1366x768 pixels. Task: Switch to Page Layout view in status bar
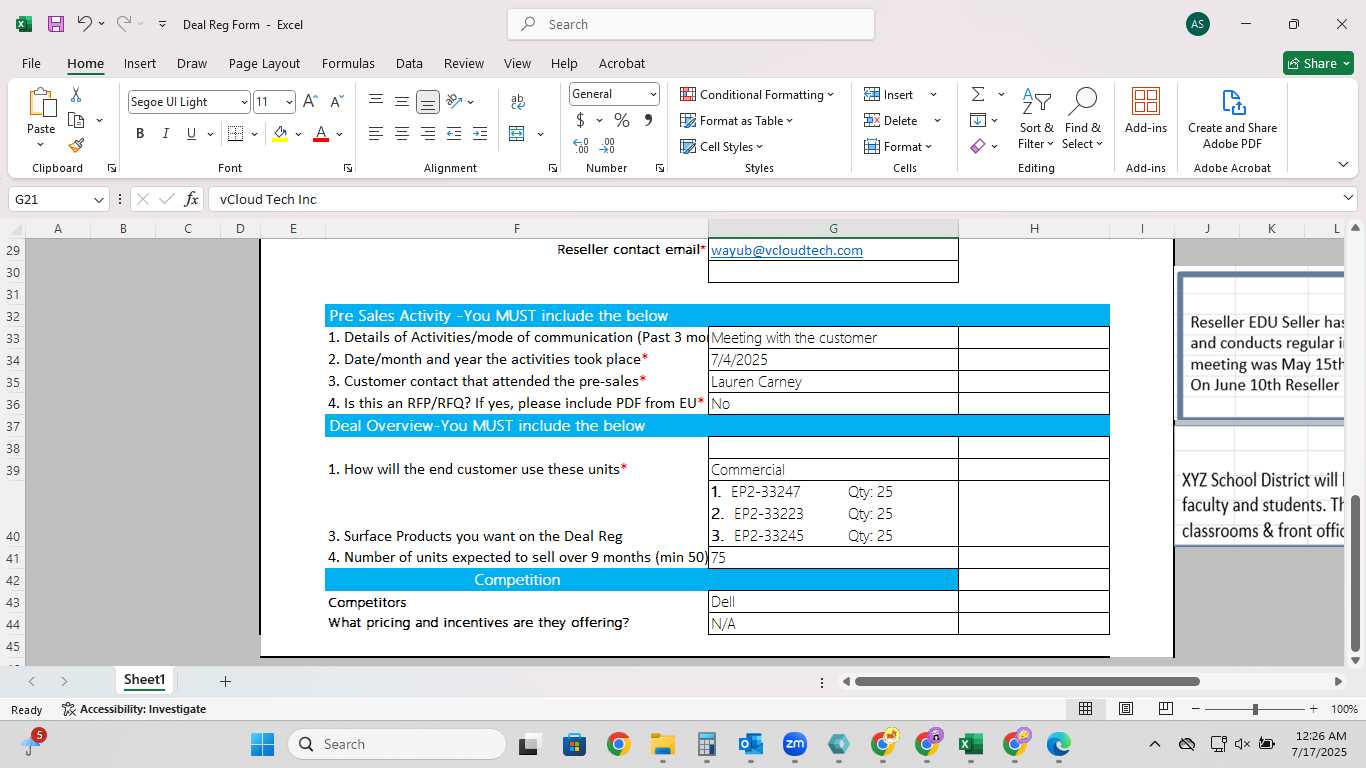[x=1125, y=709]
